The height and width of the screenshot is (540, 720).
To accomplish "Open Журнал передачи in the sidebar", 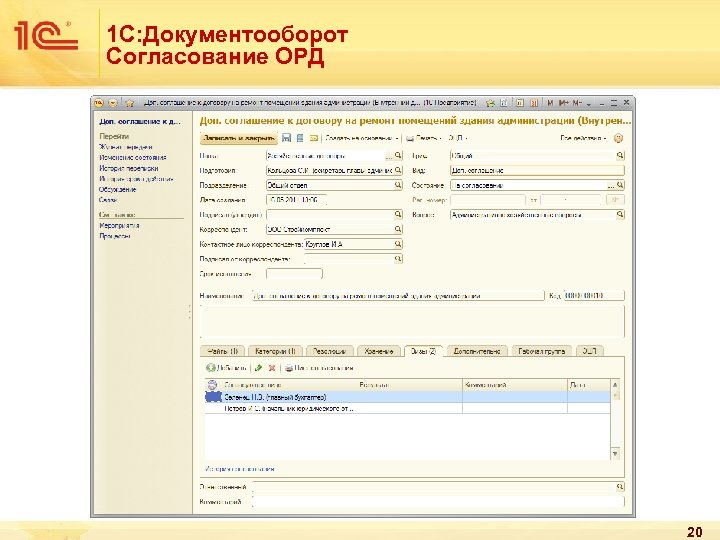I will pyautogui.click(x=126, y=147).
